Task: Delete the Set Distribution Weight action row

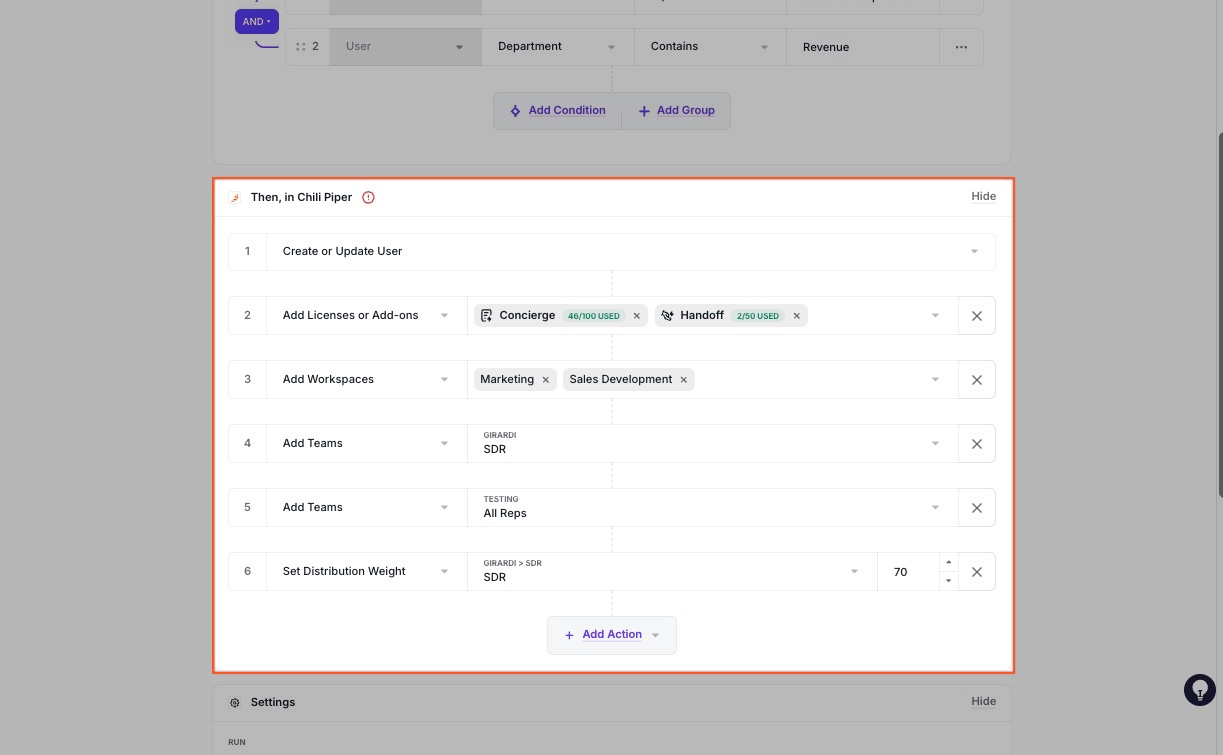Action: point(977,572)
